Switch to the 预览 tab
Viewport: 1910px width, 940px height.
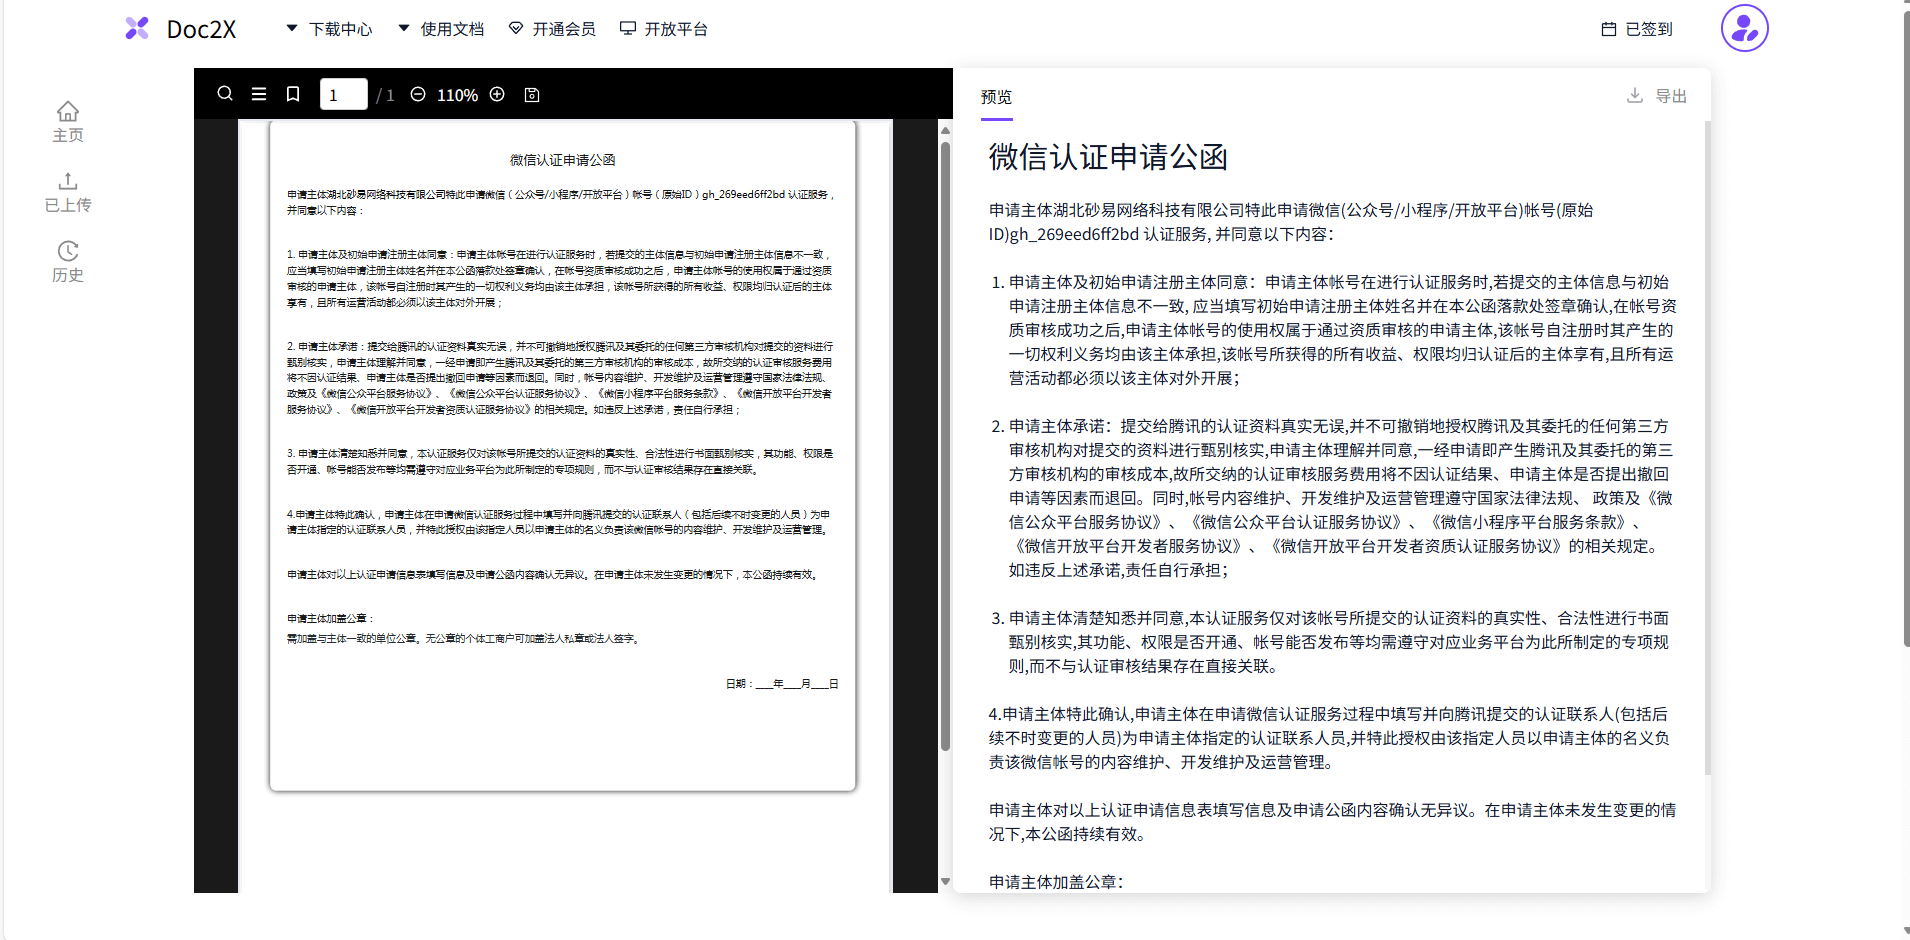click(x=997, y=97)
